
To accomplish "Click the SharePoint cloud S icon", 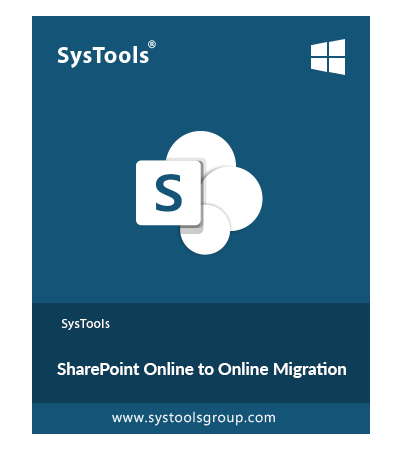I will coord(199,193).
